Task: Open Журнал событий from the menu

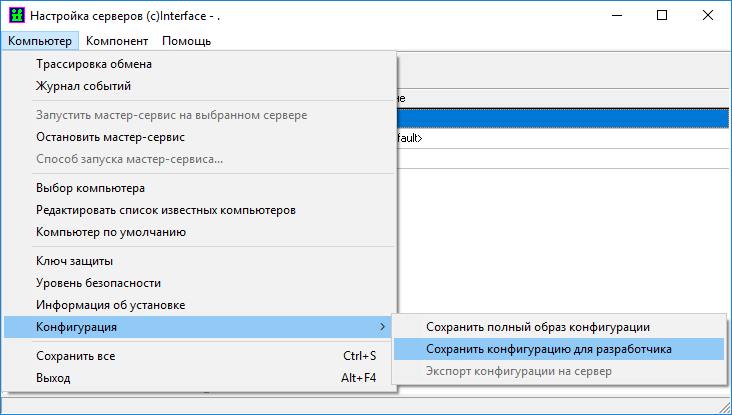Action: point(83,86)
